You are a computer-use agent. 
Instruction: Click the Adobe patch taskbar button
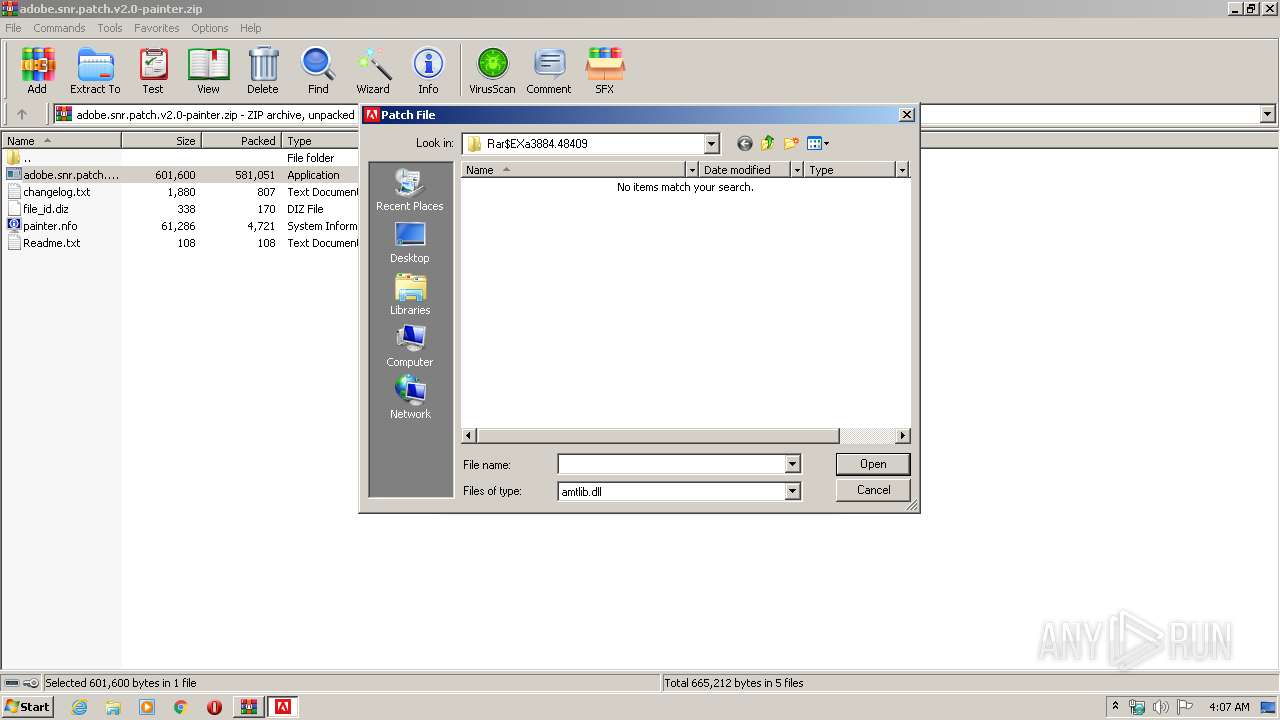pos(283,707)
